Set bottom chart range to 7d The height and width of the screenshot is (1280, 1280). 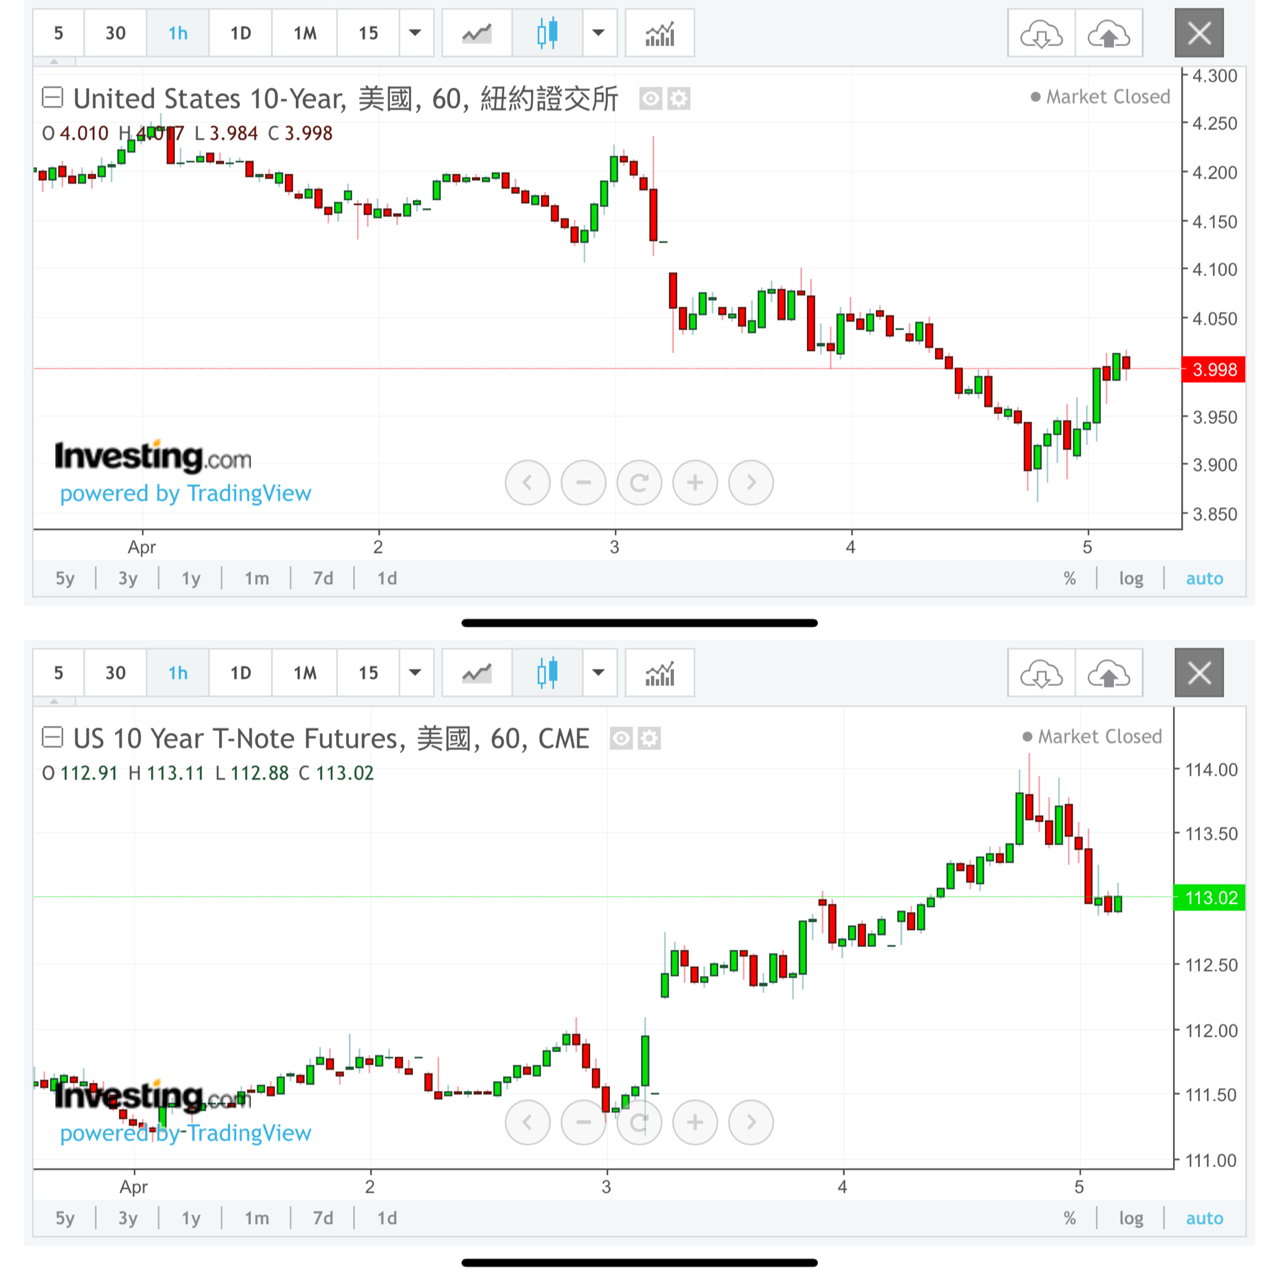click(x=323, y=1218)
